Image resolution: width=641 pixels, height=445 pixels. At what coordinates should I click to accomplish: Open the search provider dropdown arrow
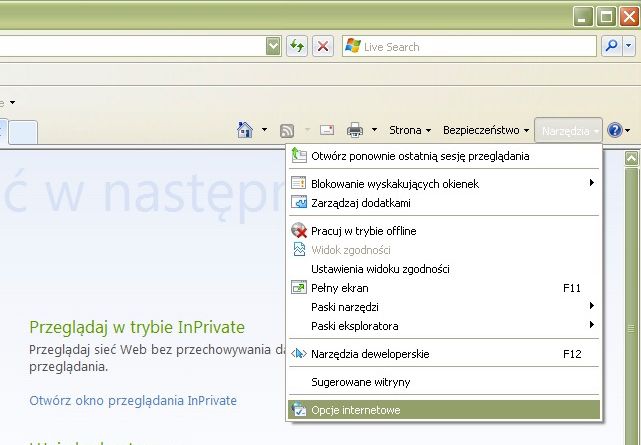[x=629, y=46]
